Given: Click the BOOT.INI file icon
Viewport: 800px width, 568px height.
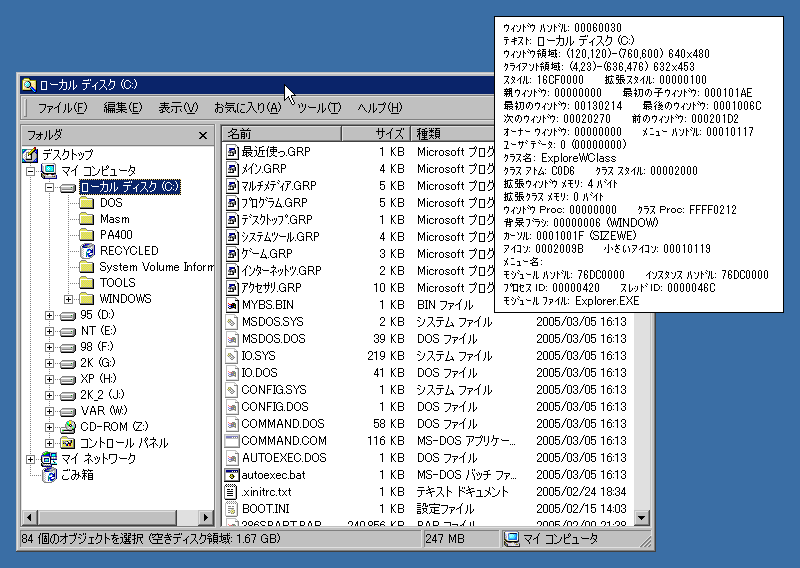Looking at the screenshot, I should [232, 509].
